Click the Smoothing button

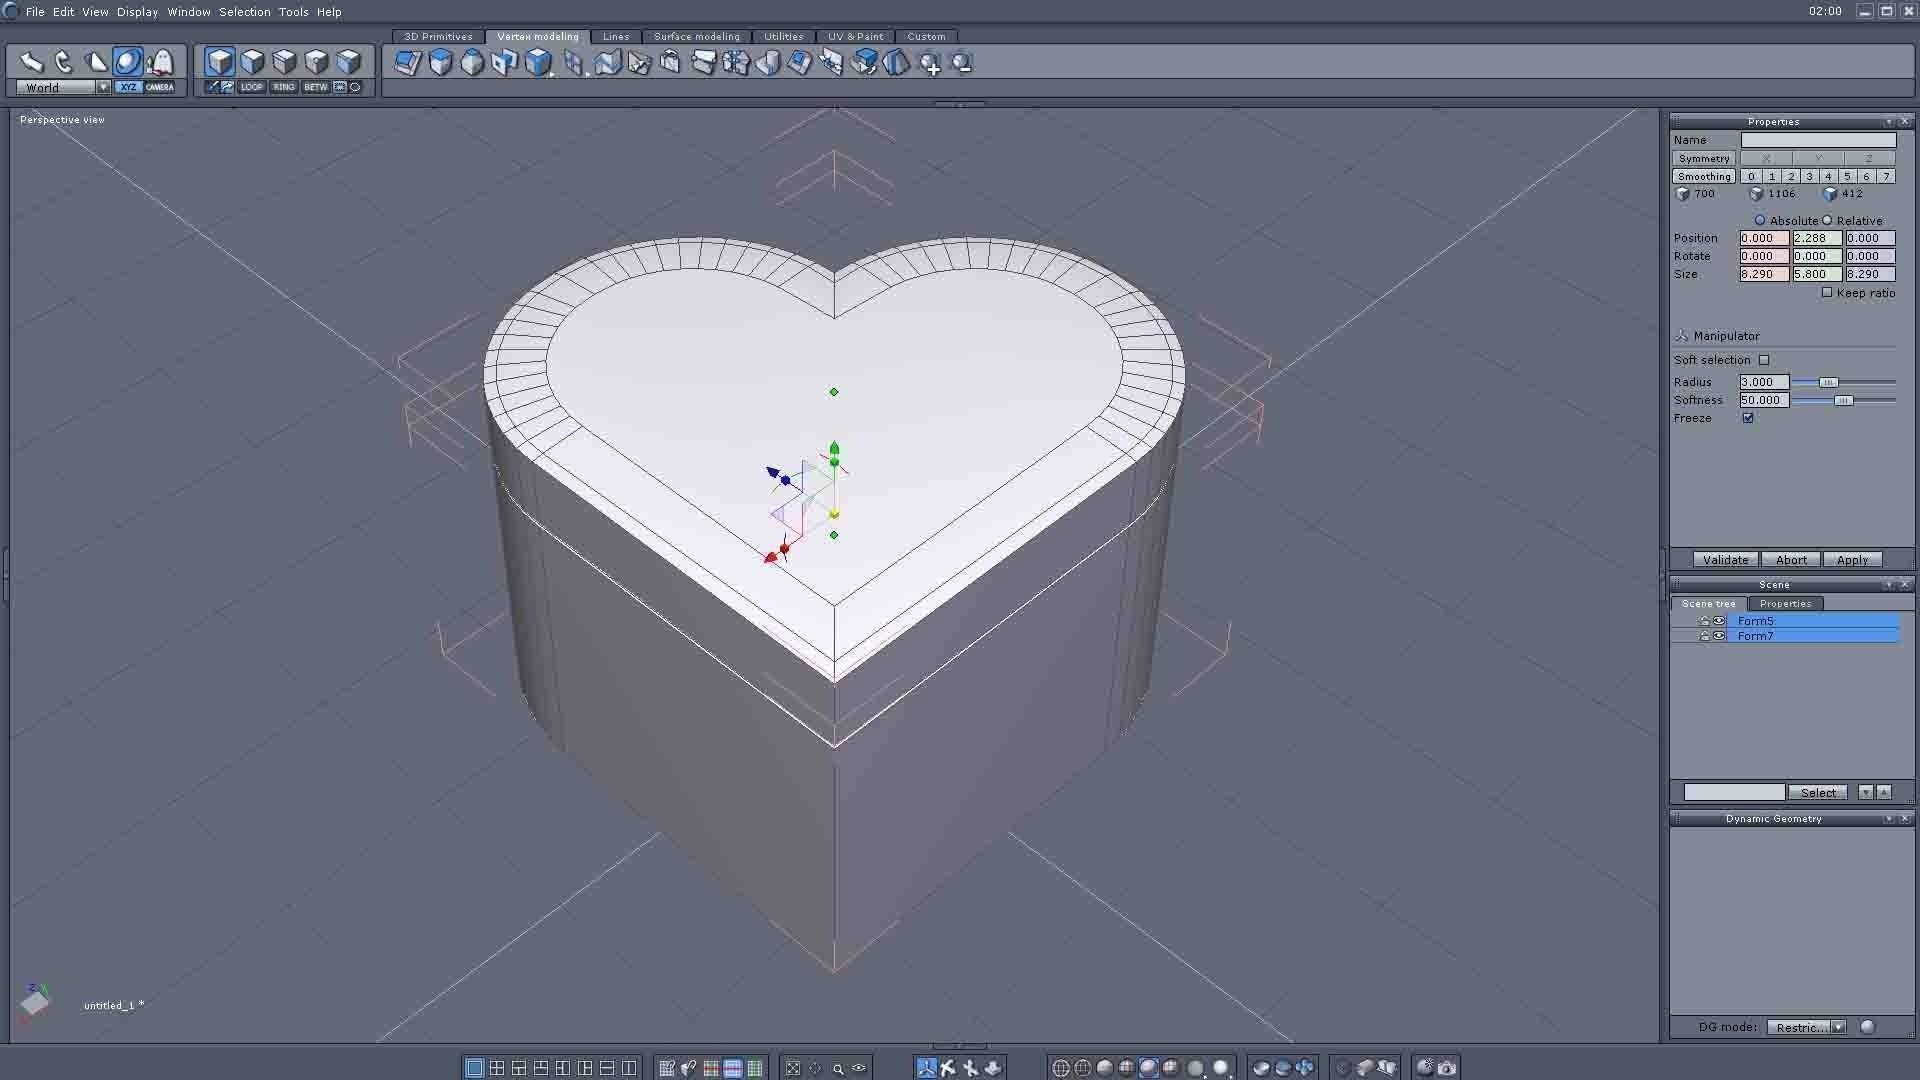(1704, 176)
